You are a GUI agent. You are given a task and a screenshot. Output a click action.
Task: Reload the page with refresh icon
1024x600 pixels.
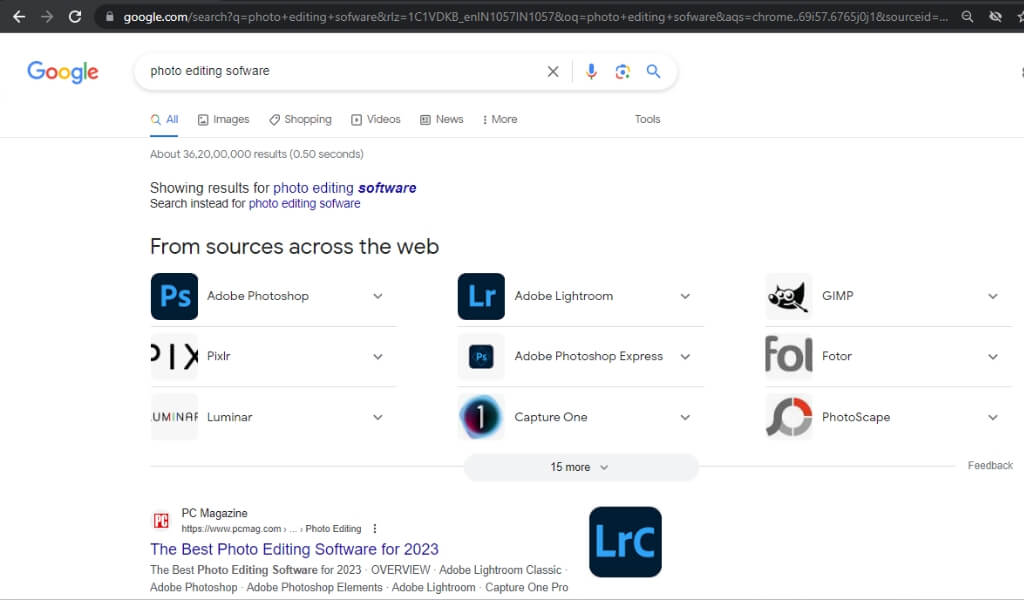[75, 16]
